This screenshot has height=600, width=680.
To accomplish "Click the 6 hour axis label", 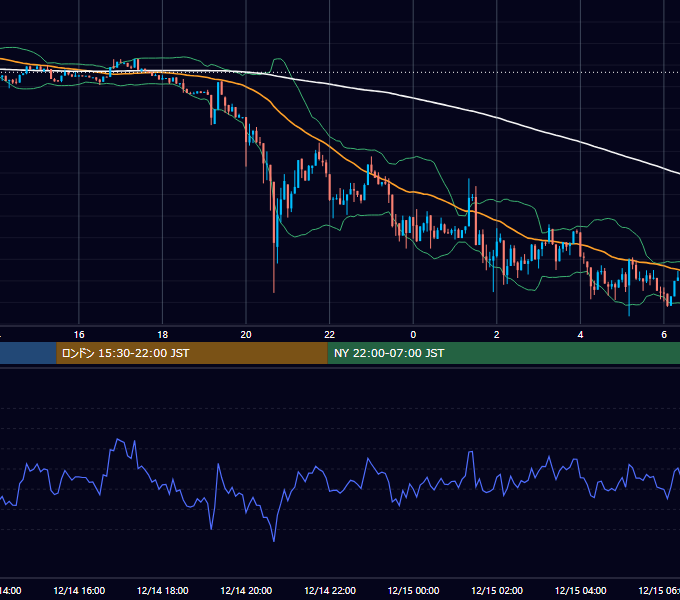I will [x=664, y=335].
